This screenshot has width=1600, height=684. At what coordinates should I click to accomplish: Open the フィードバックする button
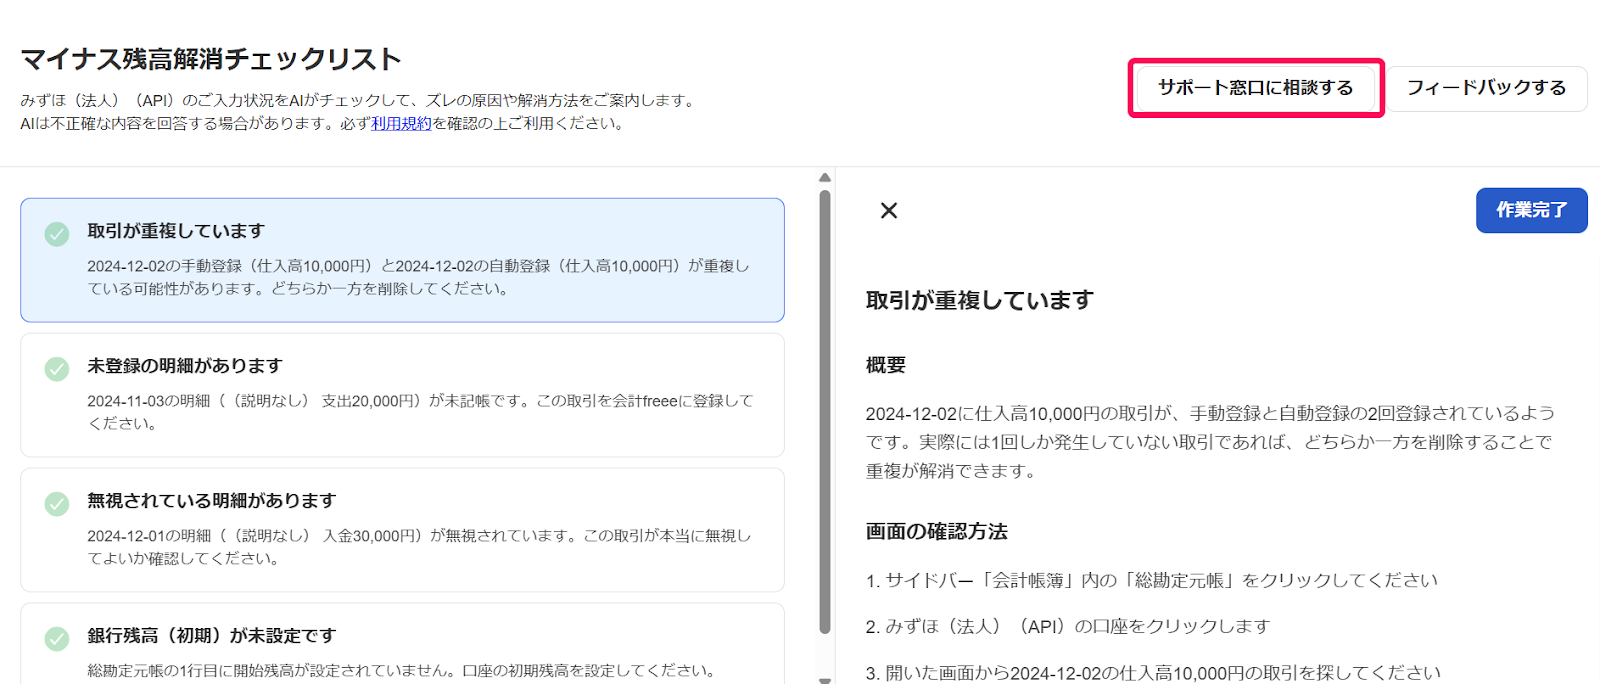pyautogui.click(x=1487, y=88)
